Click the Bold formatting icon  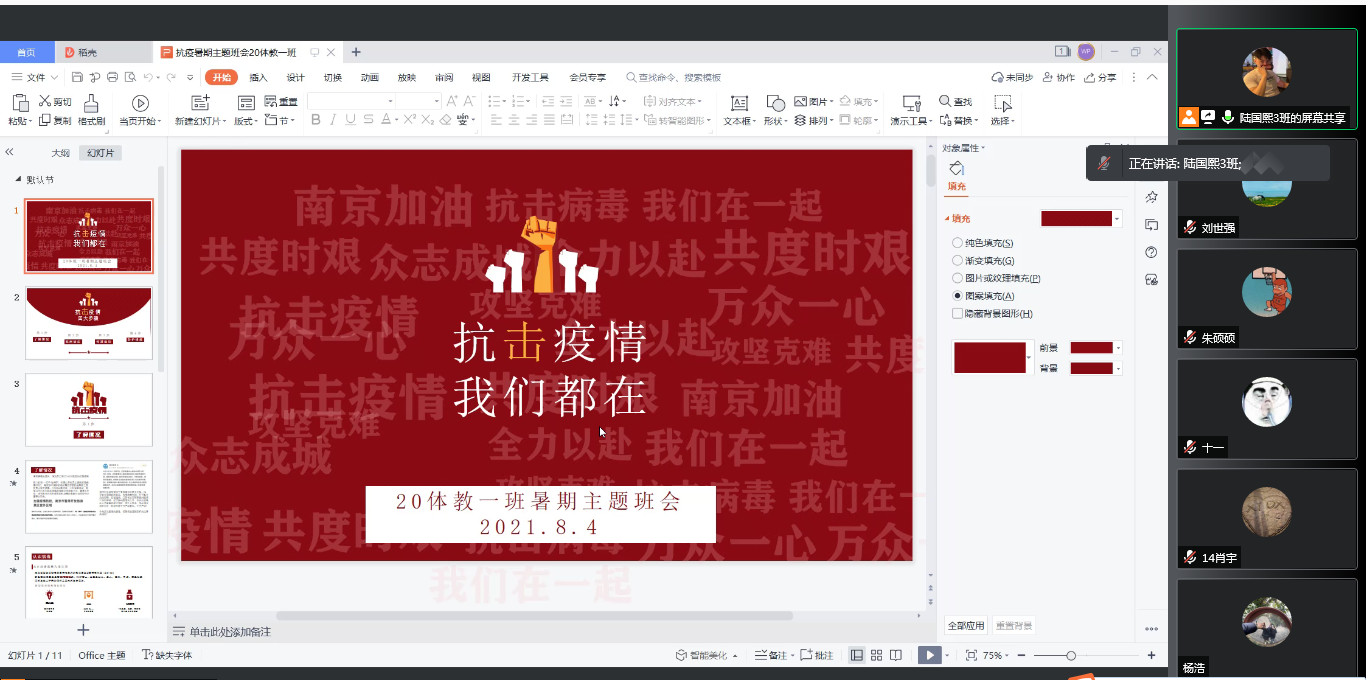(316, 120)
